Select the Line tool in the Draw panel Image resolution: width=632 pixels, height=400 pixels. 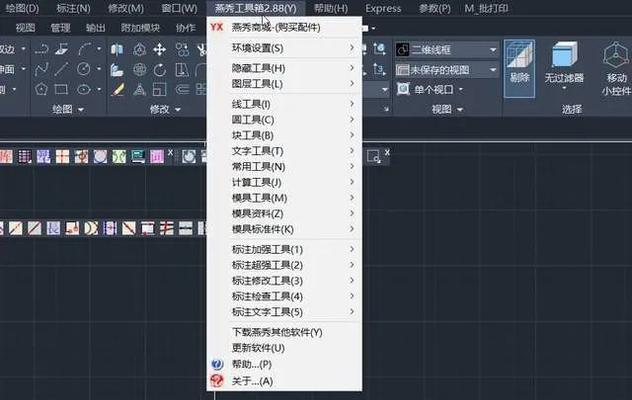[x=61, y=69]
